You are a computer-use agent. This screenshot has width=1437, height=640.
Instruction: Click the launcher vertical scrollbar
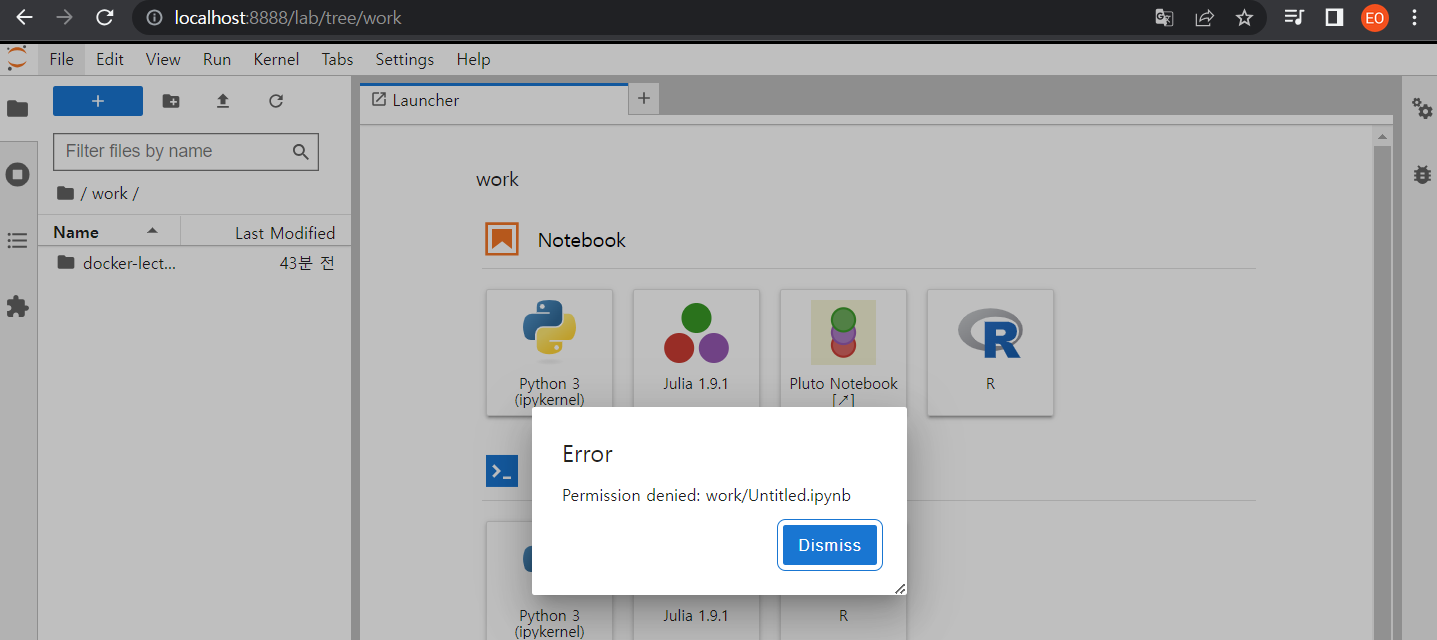click(1382, 392)
